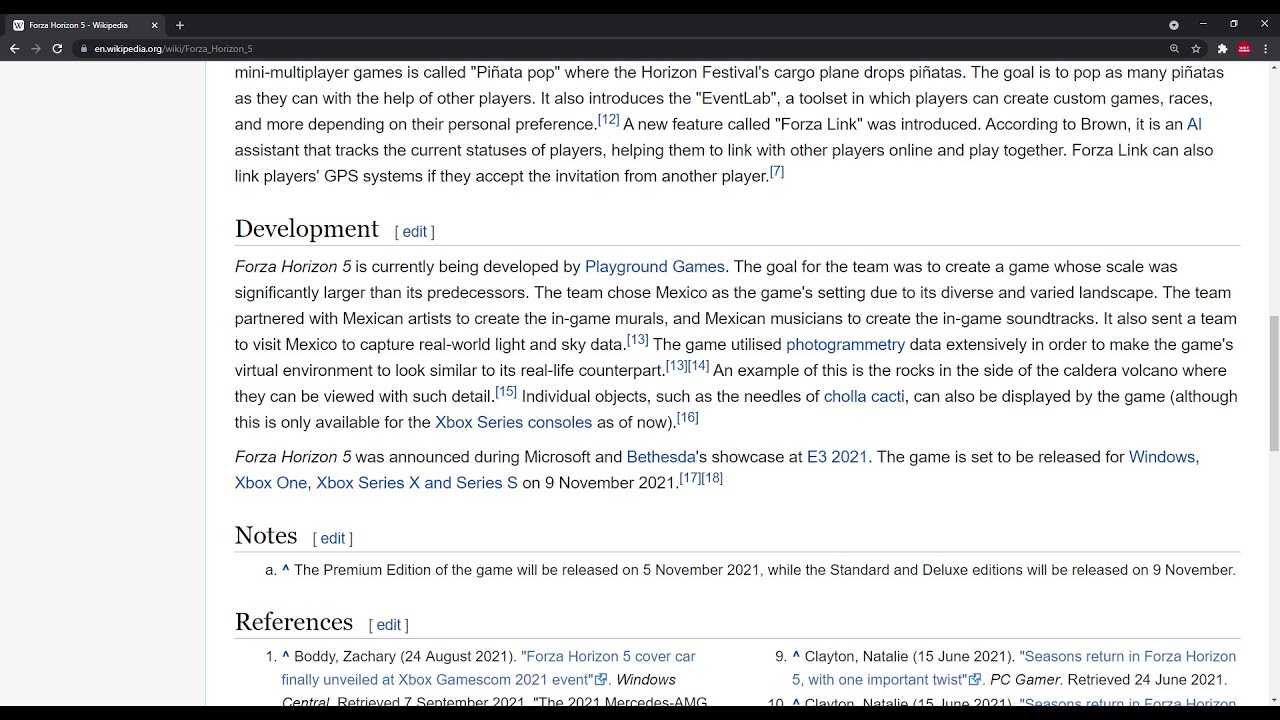Image resolution: width=1280 pixels, height=720 pixels.
Task: Open citation [15]
Action: (506, 391)
